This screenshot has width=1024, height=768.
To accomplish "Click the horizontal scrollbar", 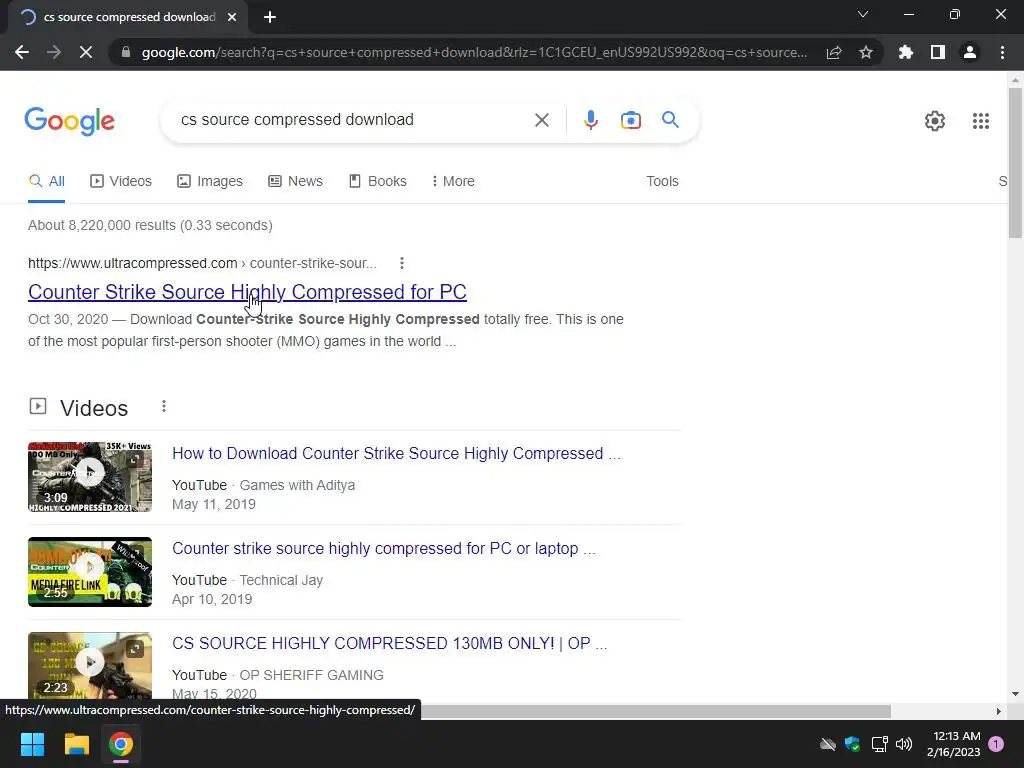I will click(656, 711).
